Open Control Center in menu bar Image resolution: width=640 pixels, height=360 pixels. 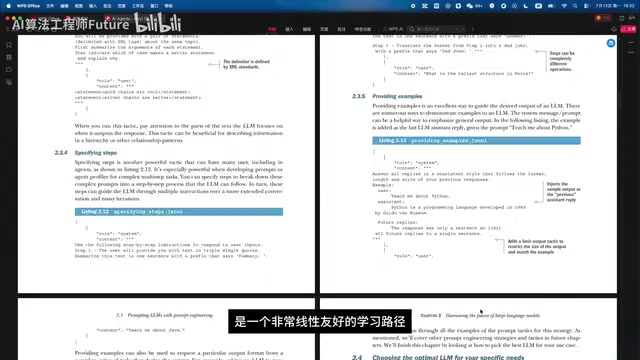pos(587,6)
